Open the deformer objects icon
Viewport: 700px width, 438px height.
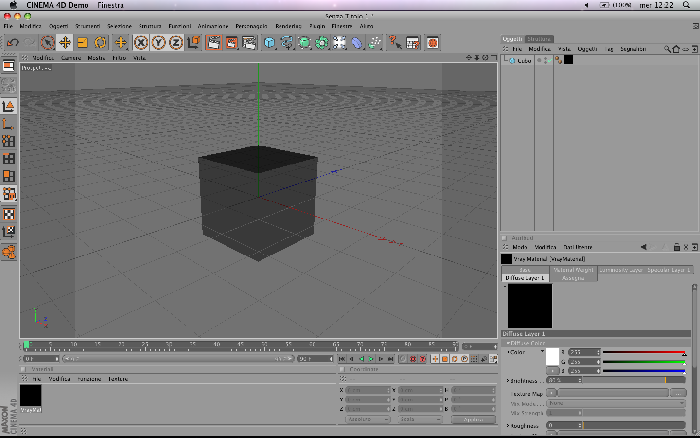click(x=357, y=43)
